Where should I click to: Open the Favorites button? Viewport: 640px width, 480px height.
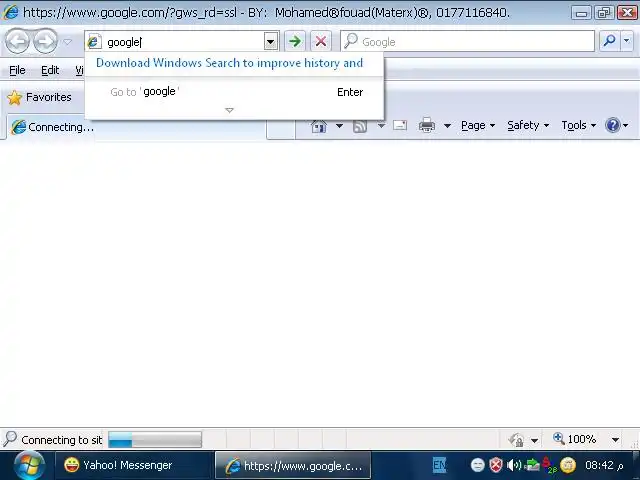[40, 97]
